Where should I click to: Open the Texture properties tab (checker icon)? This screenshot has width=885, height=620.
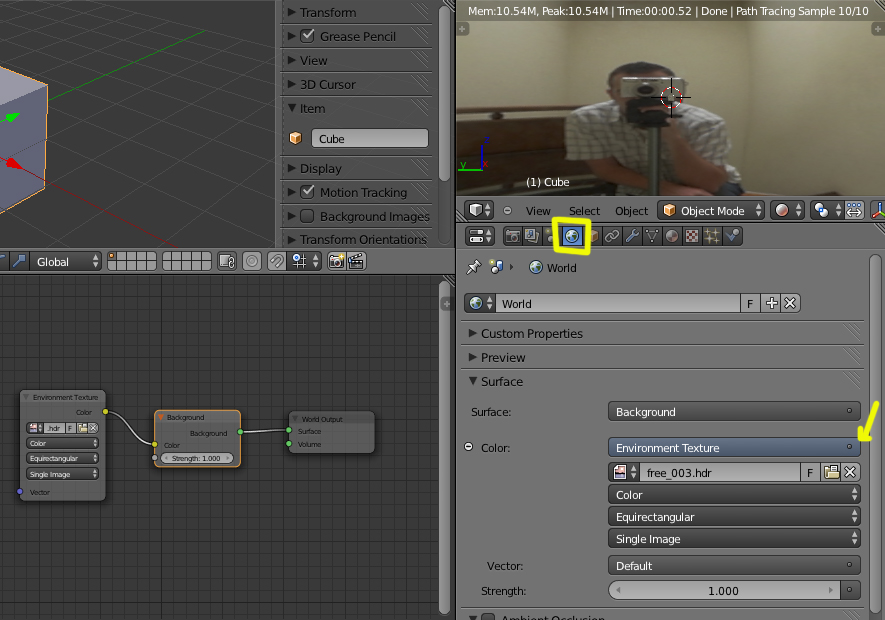point(691,236)
